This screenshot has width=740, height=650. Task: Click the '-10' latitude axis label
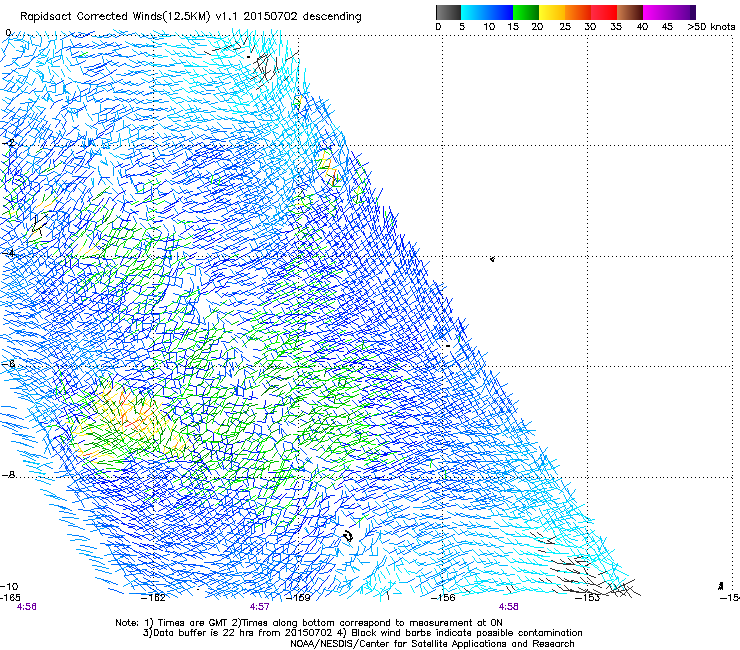pyautogui.click(x=10, y=586)
